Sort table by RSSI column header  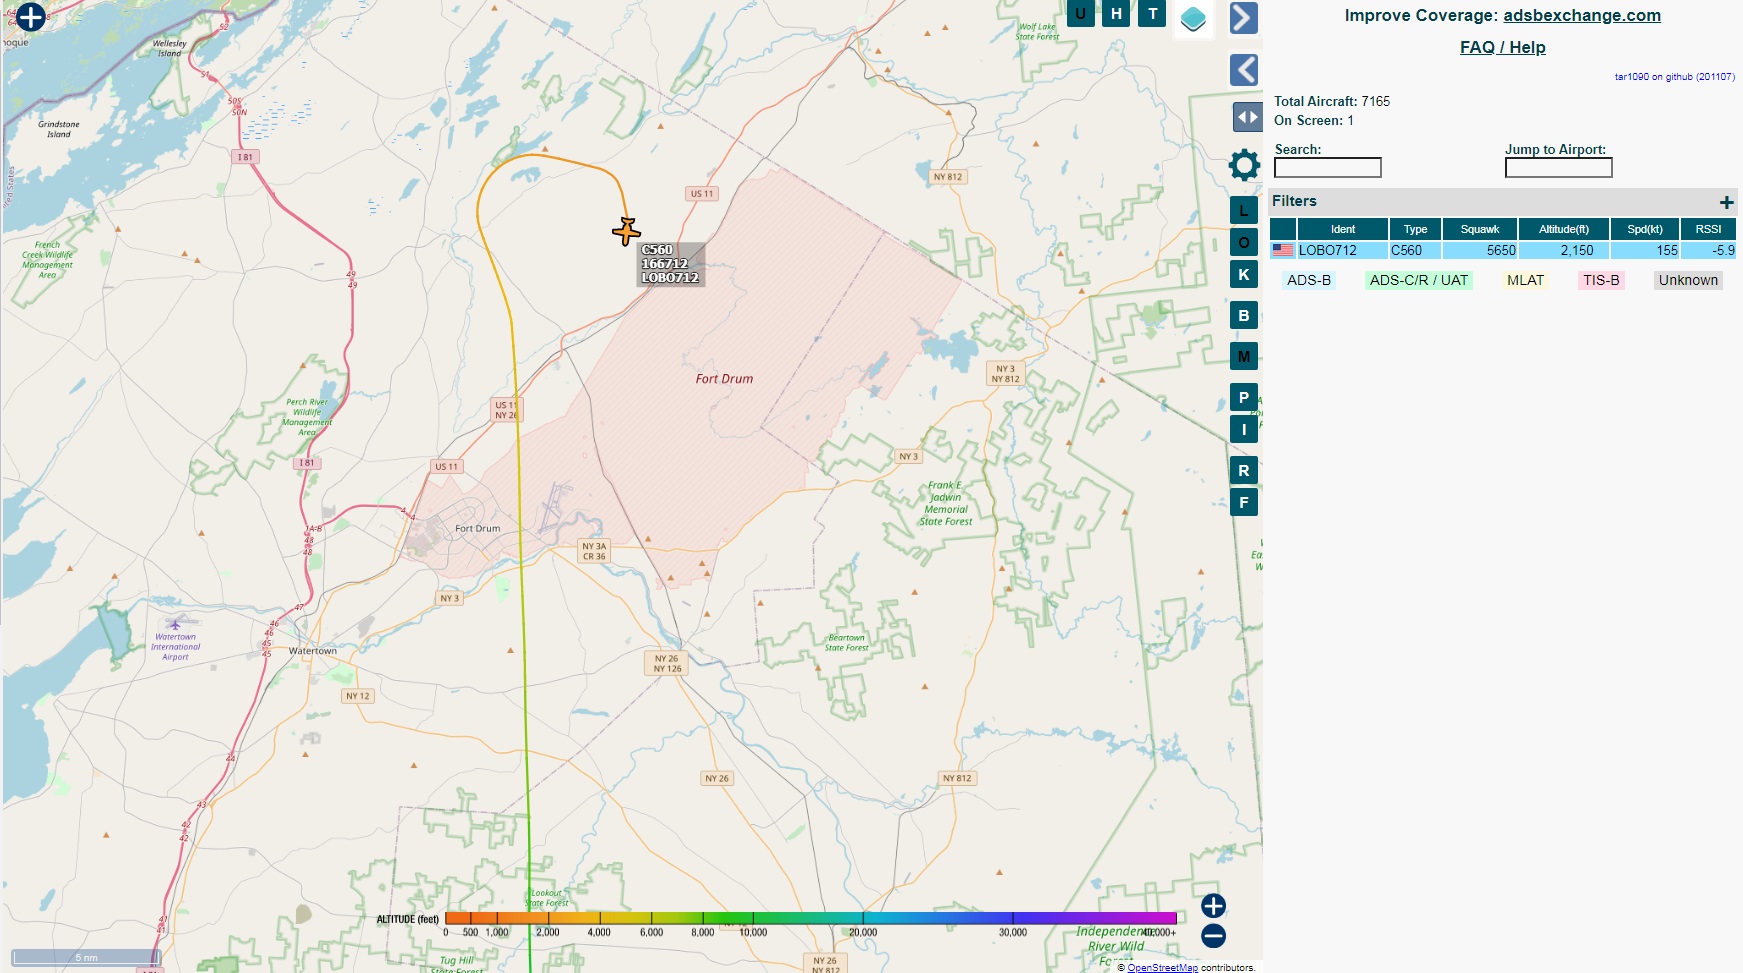point(1709,229)
